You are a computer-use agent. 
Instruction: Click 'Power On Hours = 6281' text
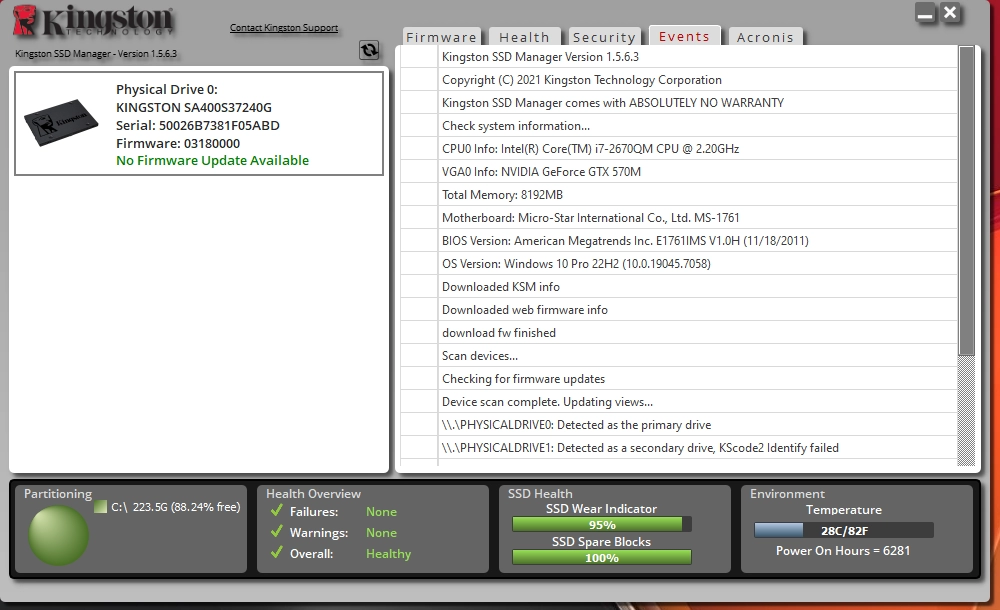[843, 551]
